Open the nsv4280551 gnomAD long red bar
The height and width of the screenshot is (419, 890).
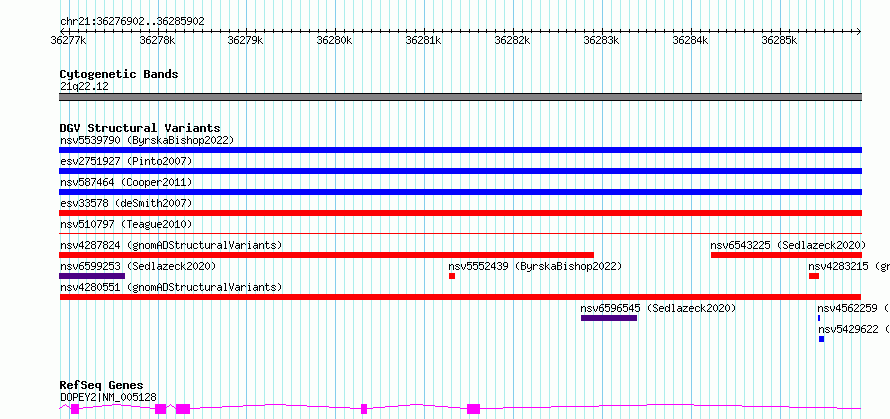coord(460,297)
